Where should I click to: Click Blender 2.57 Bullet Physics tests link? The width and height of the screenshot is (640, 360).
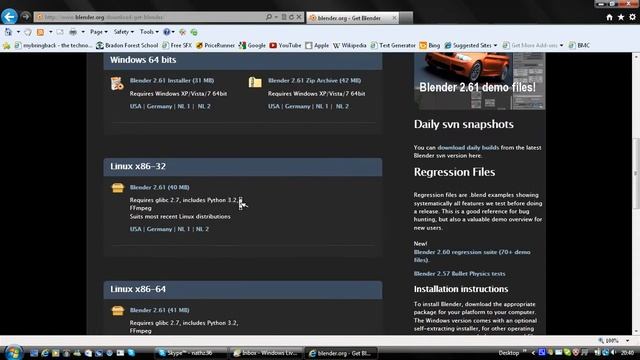coord(459,274)
